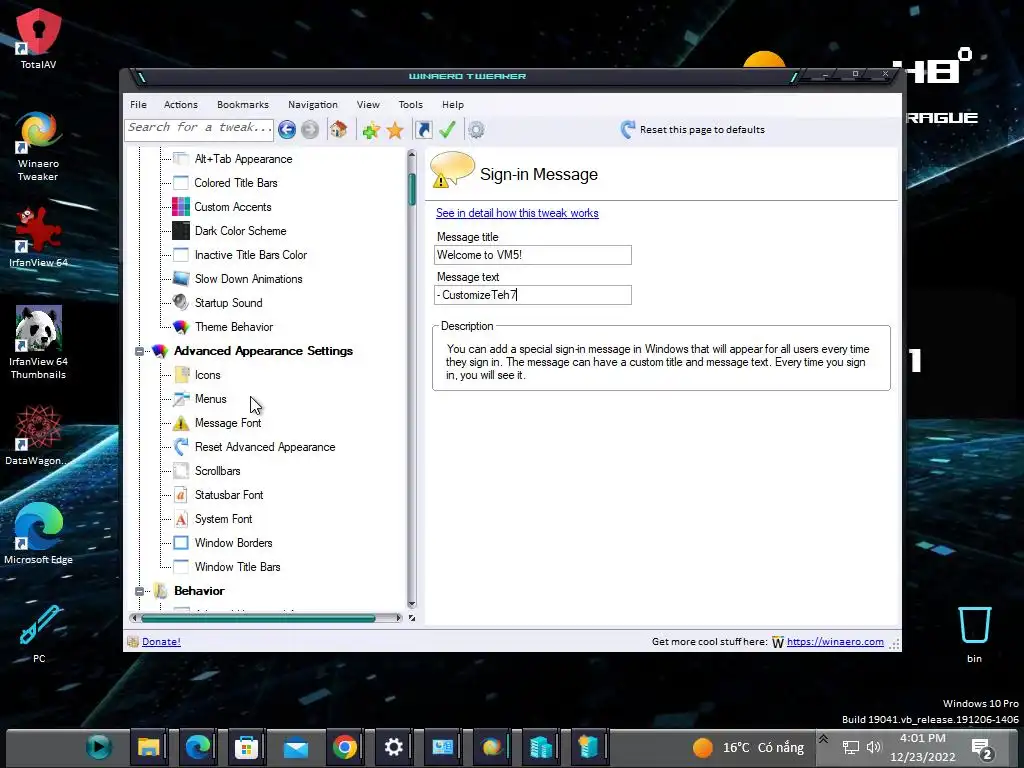Click the tree's vertical scrollbar thumb
Viewport: 1024px width, 768px height.
pyautogui.click(x=412, y=189)
